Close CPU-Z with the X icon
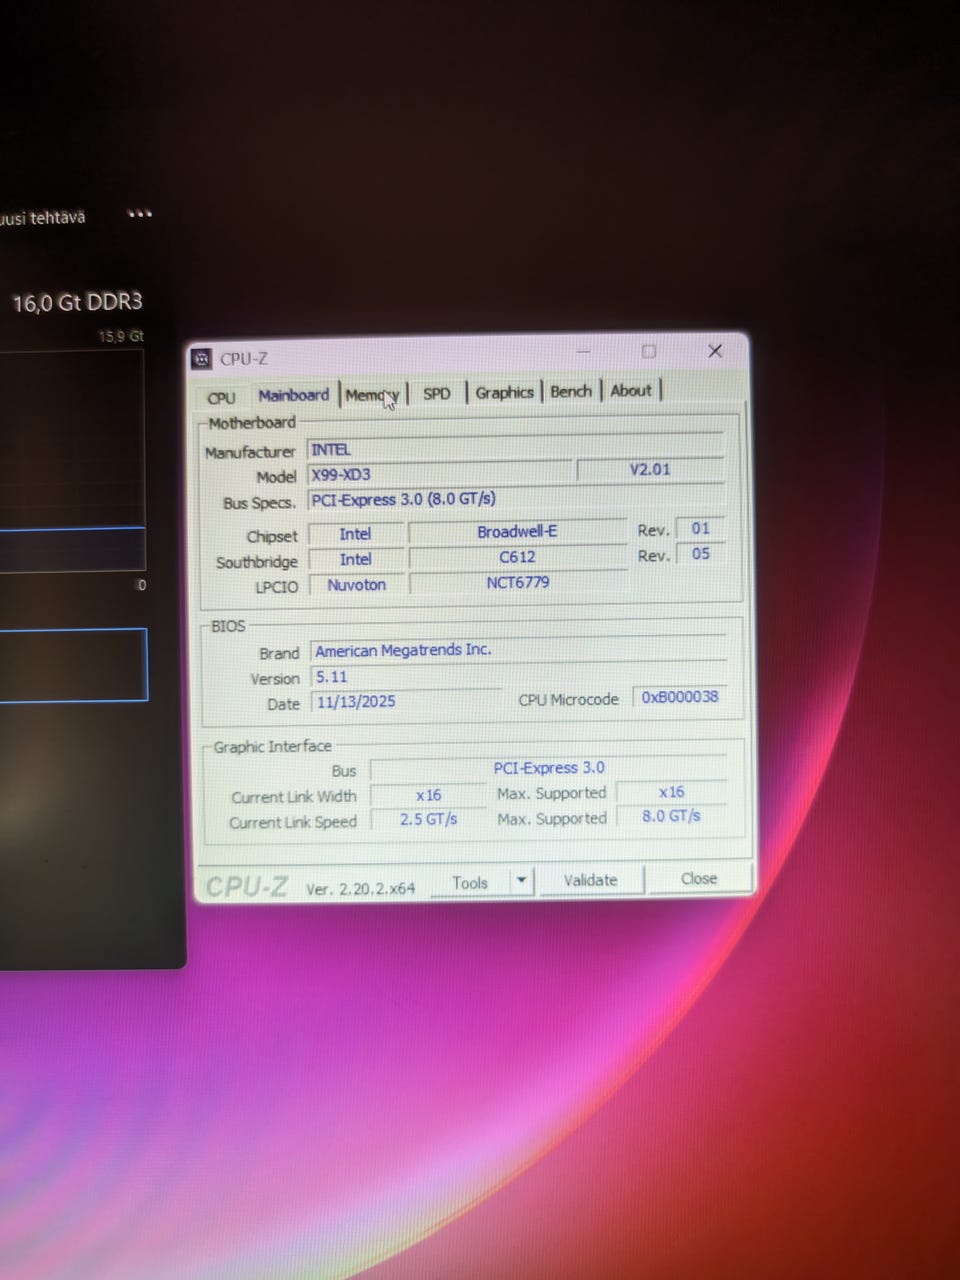This screenshot has width=960, height=1280. (715, 350)
